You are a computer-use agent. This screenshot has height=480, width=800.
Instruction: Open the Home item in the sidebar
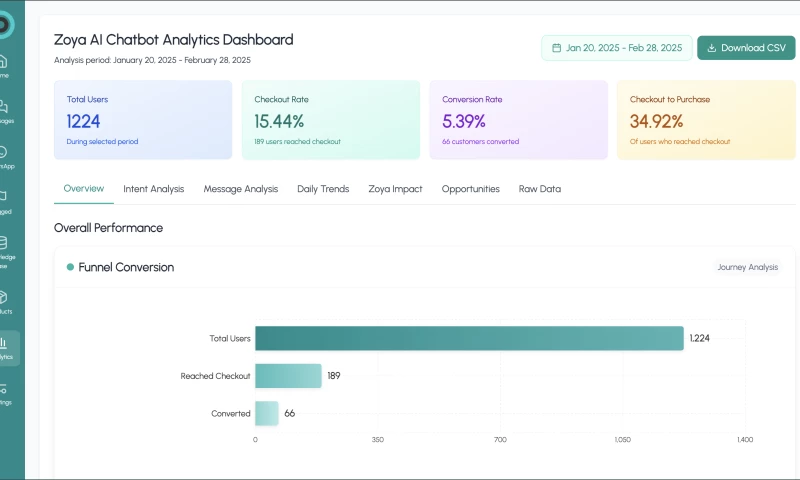tap(4, 66)
